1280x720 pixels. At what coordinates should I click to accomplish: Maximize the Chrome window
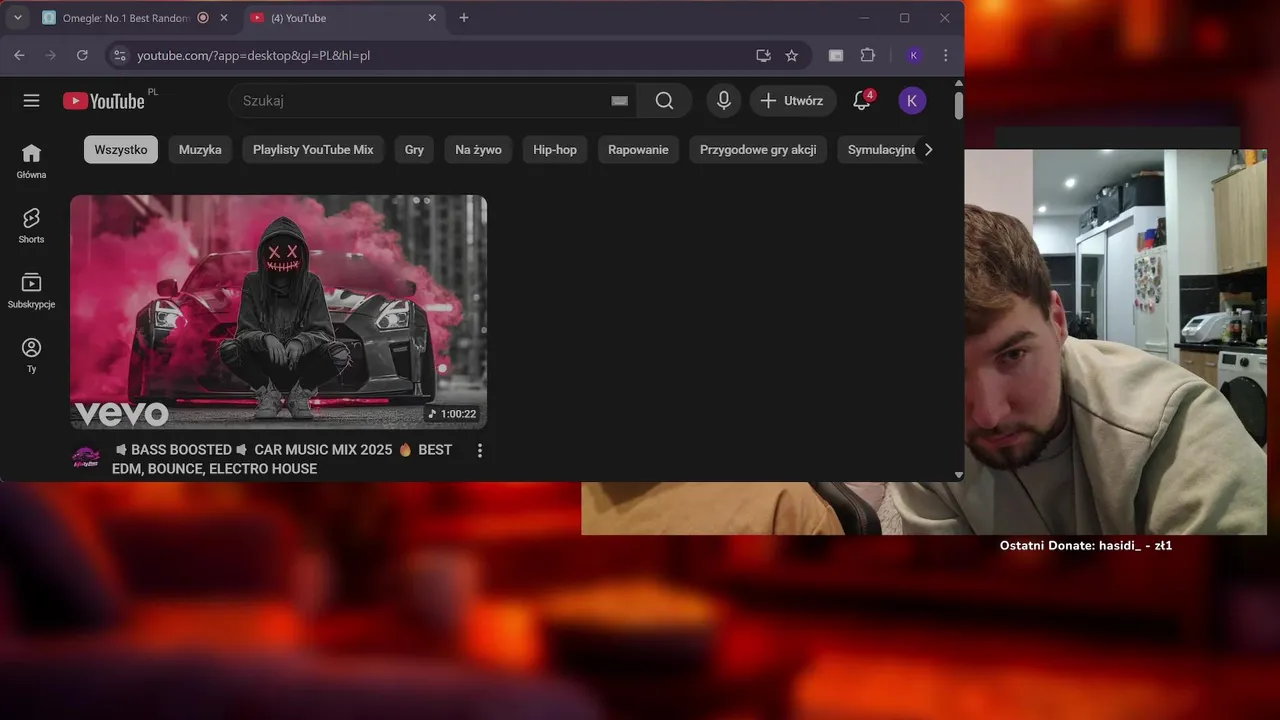click(904, 18)
